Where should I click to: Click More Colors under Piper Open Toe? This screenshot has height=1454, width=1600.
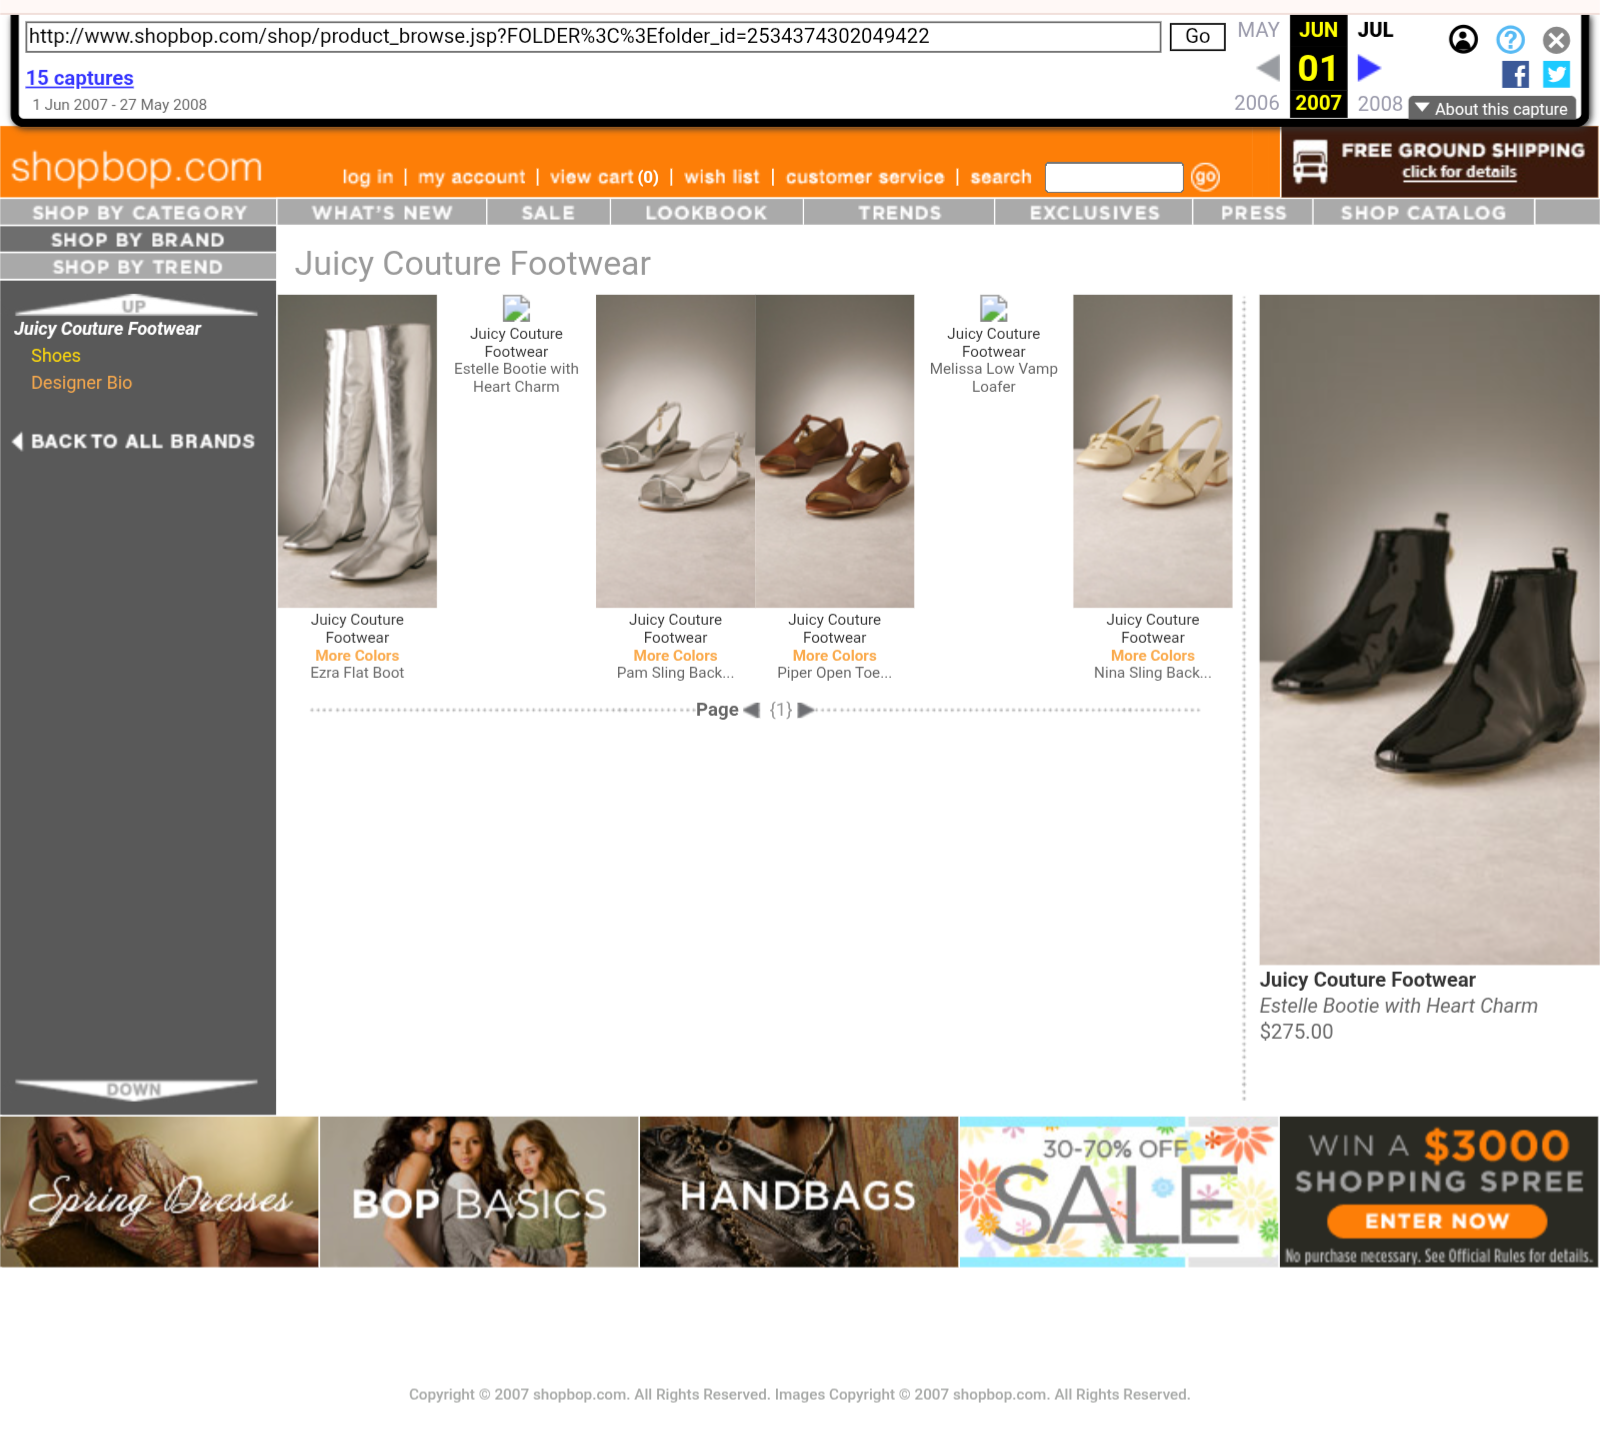(x=834, y=656)
